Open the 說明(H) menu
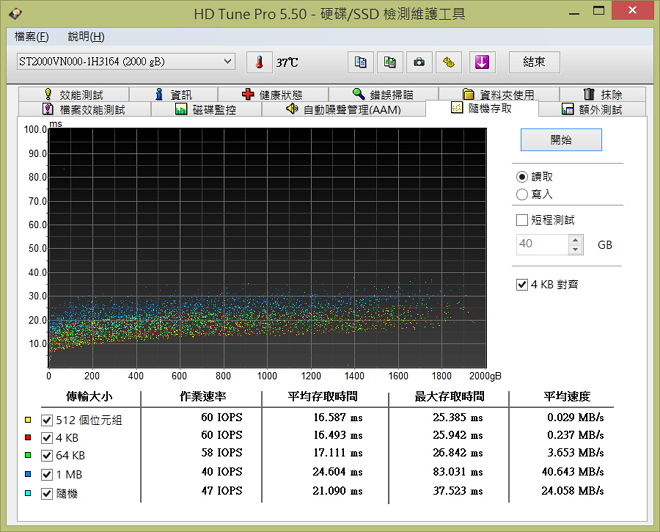Screen dimensions: 660x532 [x=86, y=37]
